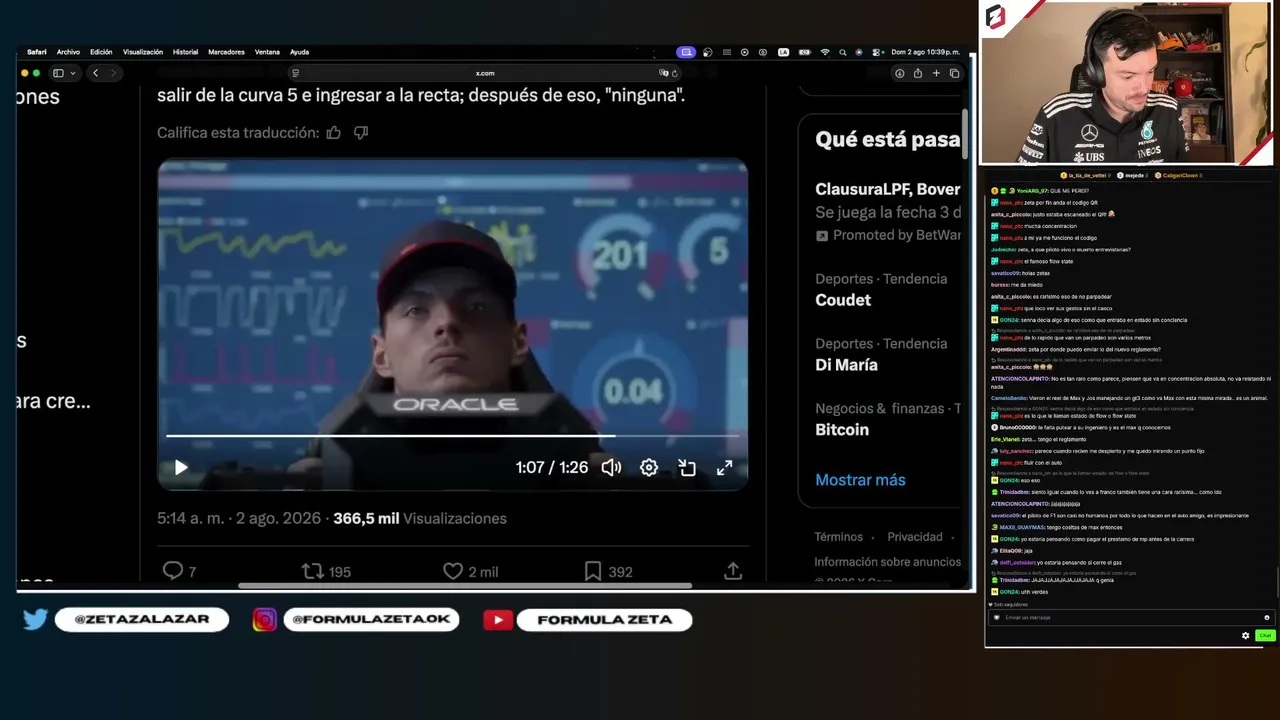1280x720 pixels.
Task: Like the post with 2 mil likes
Action: [470, 571]
